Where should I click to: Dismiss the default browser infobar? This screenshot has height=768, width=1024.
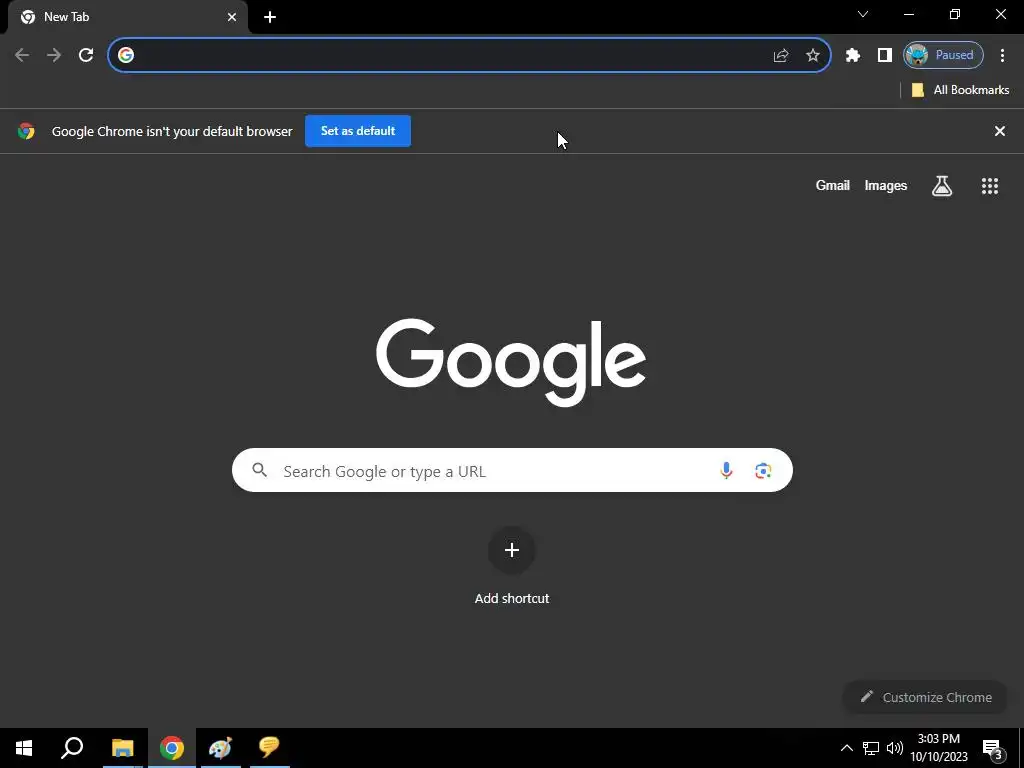coord(999,131)
